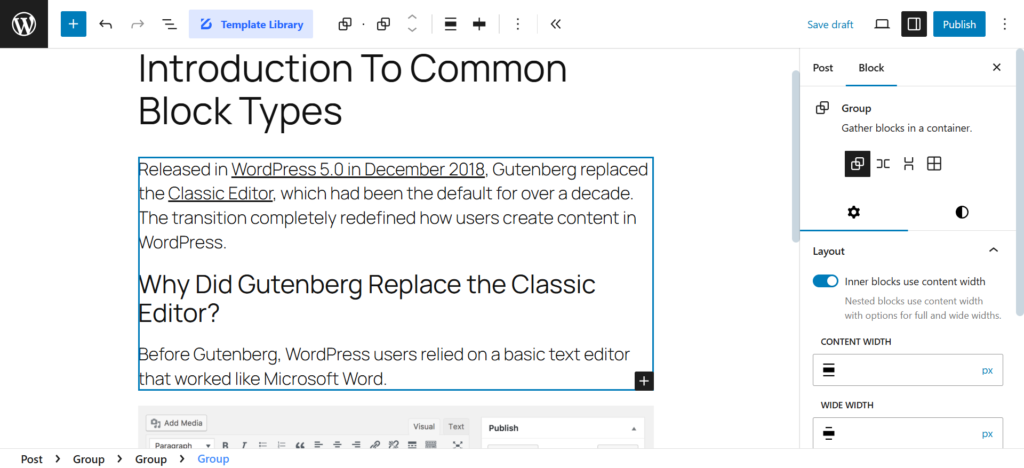Collapse the block toolbar with double chevron

[556, 24]
